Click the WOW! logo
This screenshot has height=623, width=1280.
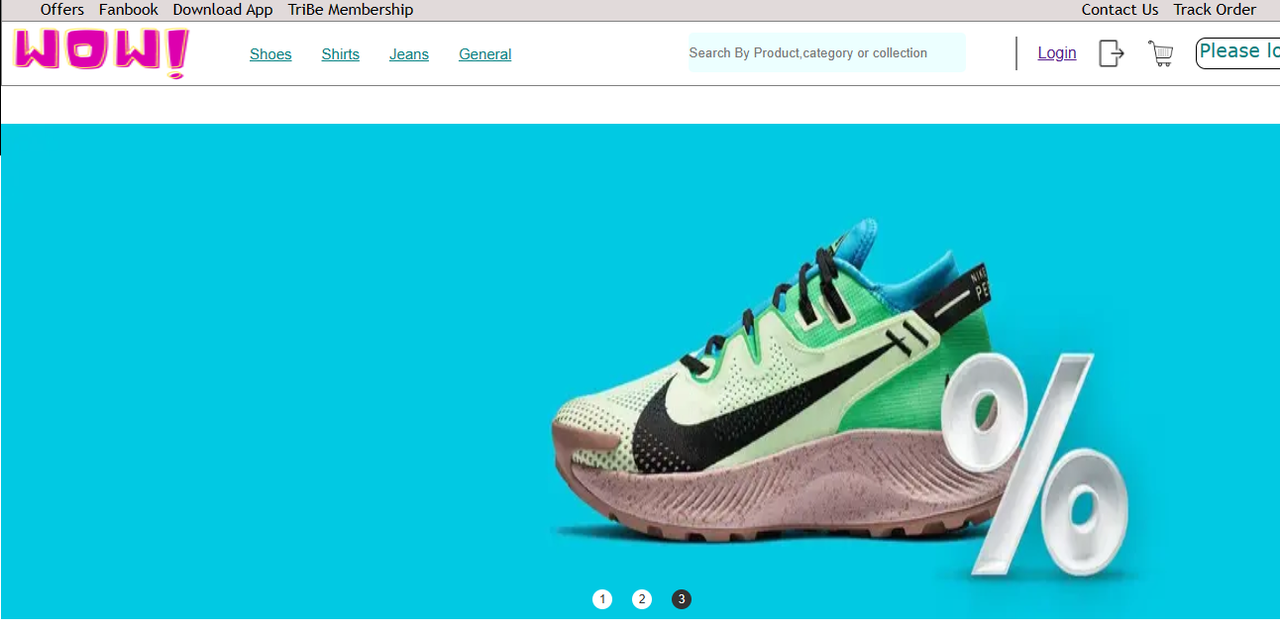101,53
